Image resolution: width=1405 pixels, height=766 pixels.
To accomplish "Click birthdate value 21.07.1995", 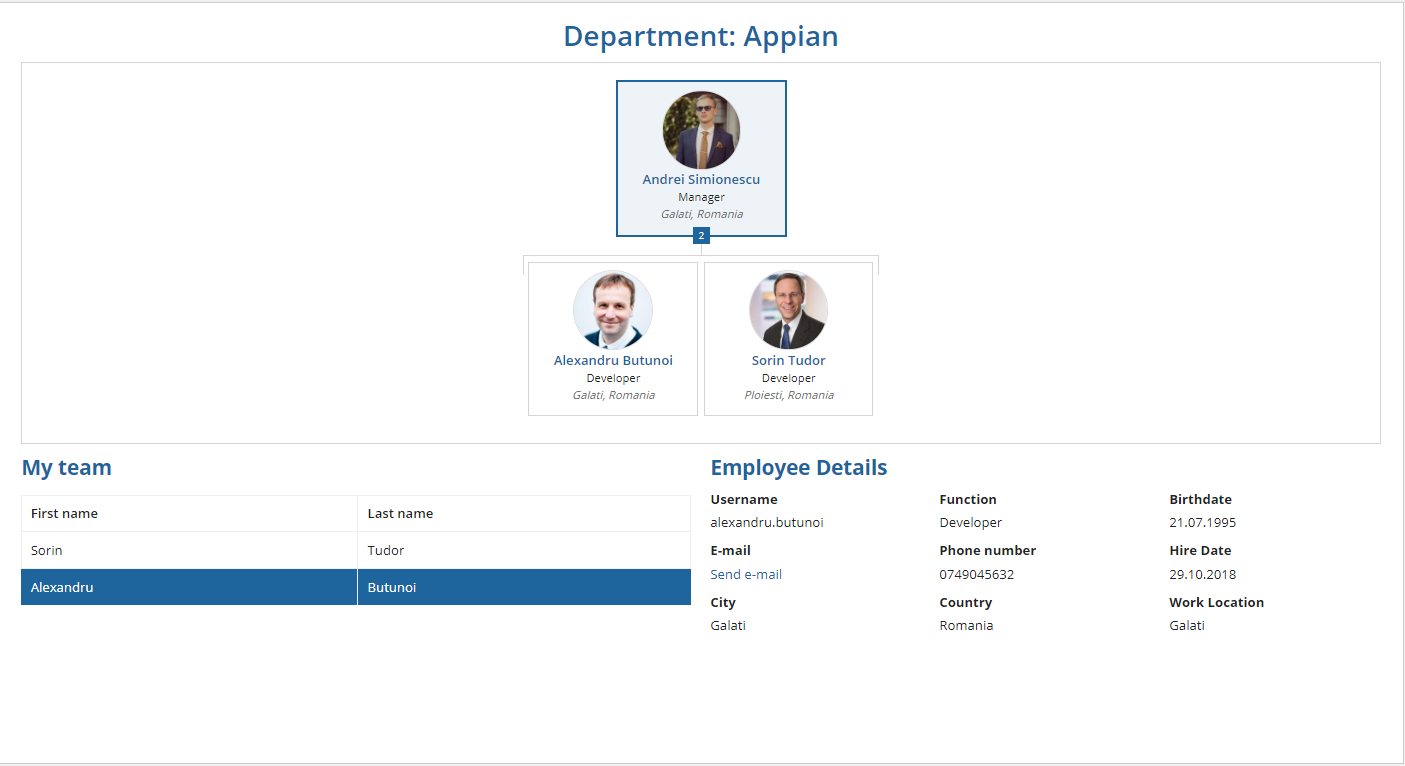I will tap(1203, 523).
